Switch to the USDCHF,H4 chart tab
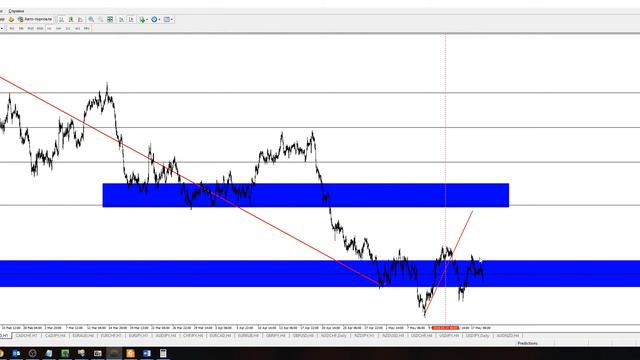This screenshot has width=640, height=360. pyautogui.click(x=421, y=336)
